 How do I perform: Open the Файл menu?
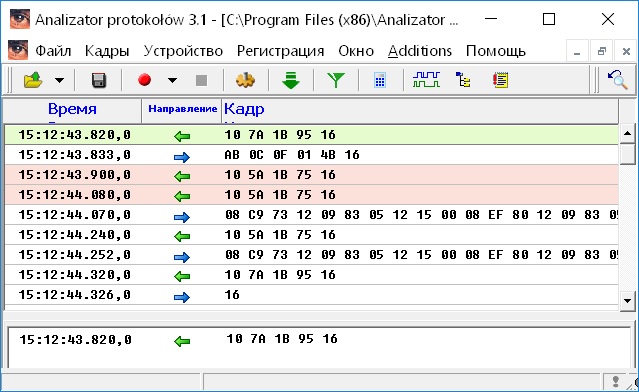click(x=53, y=51)
